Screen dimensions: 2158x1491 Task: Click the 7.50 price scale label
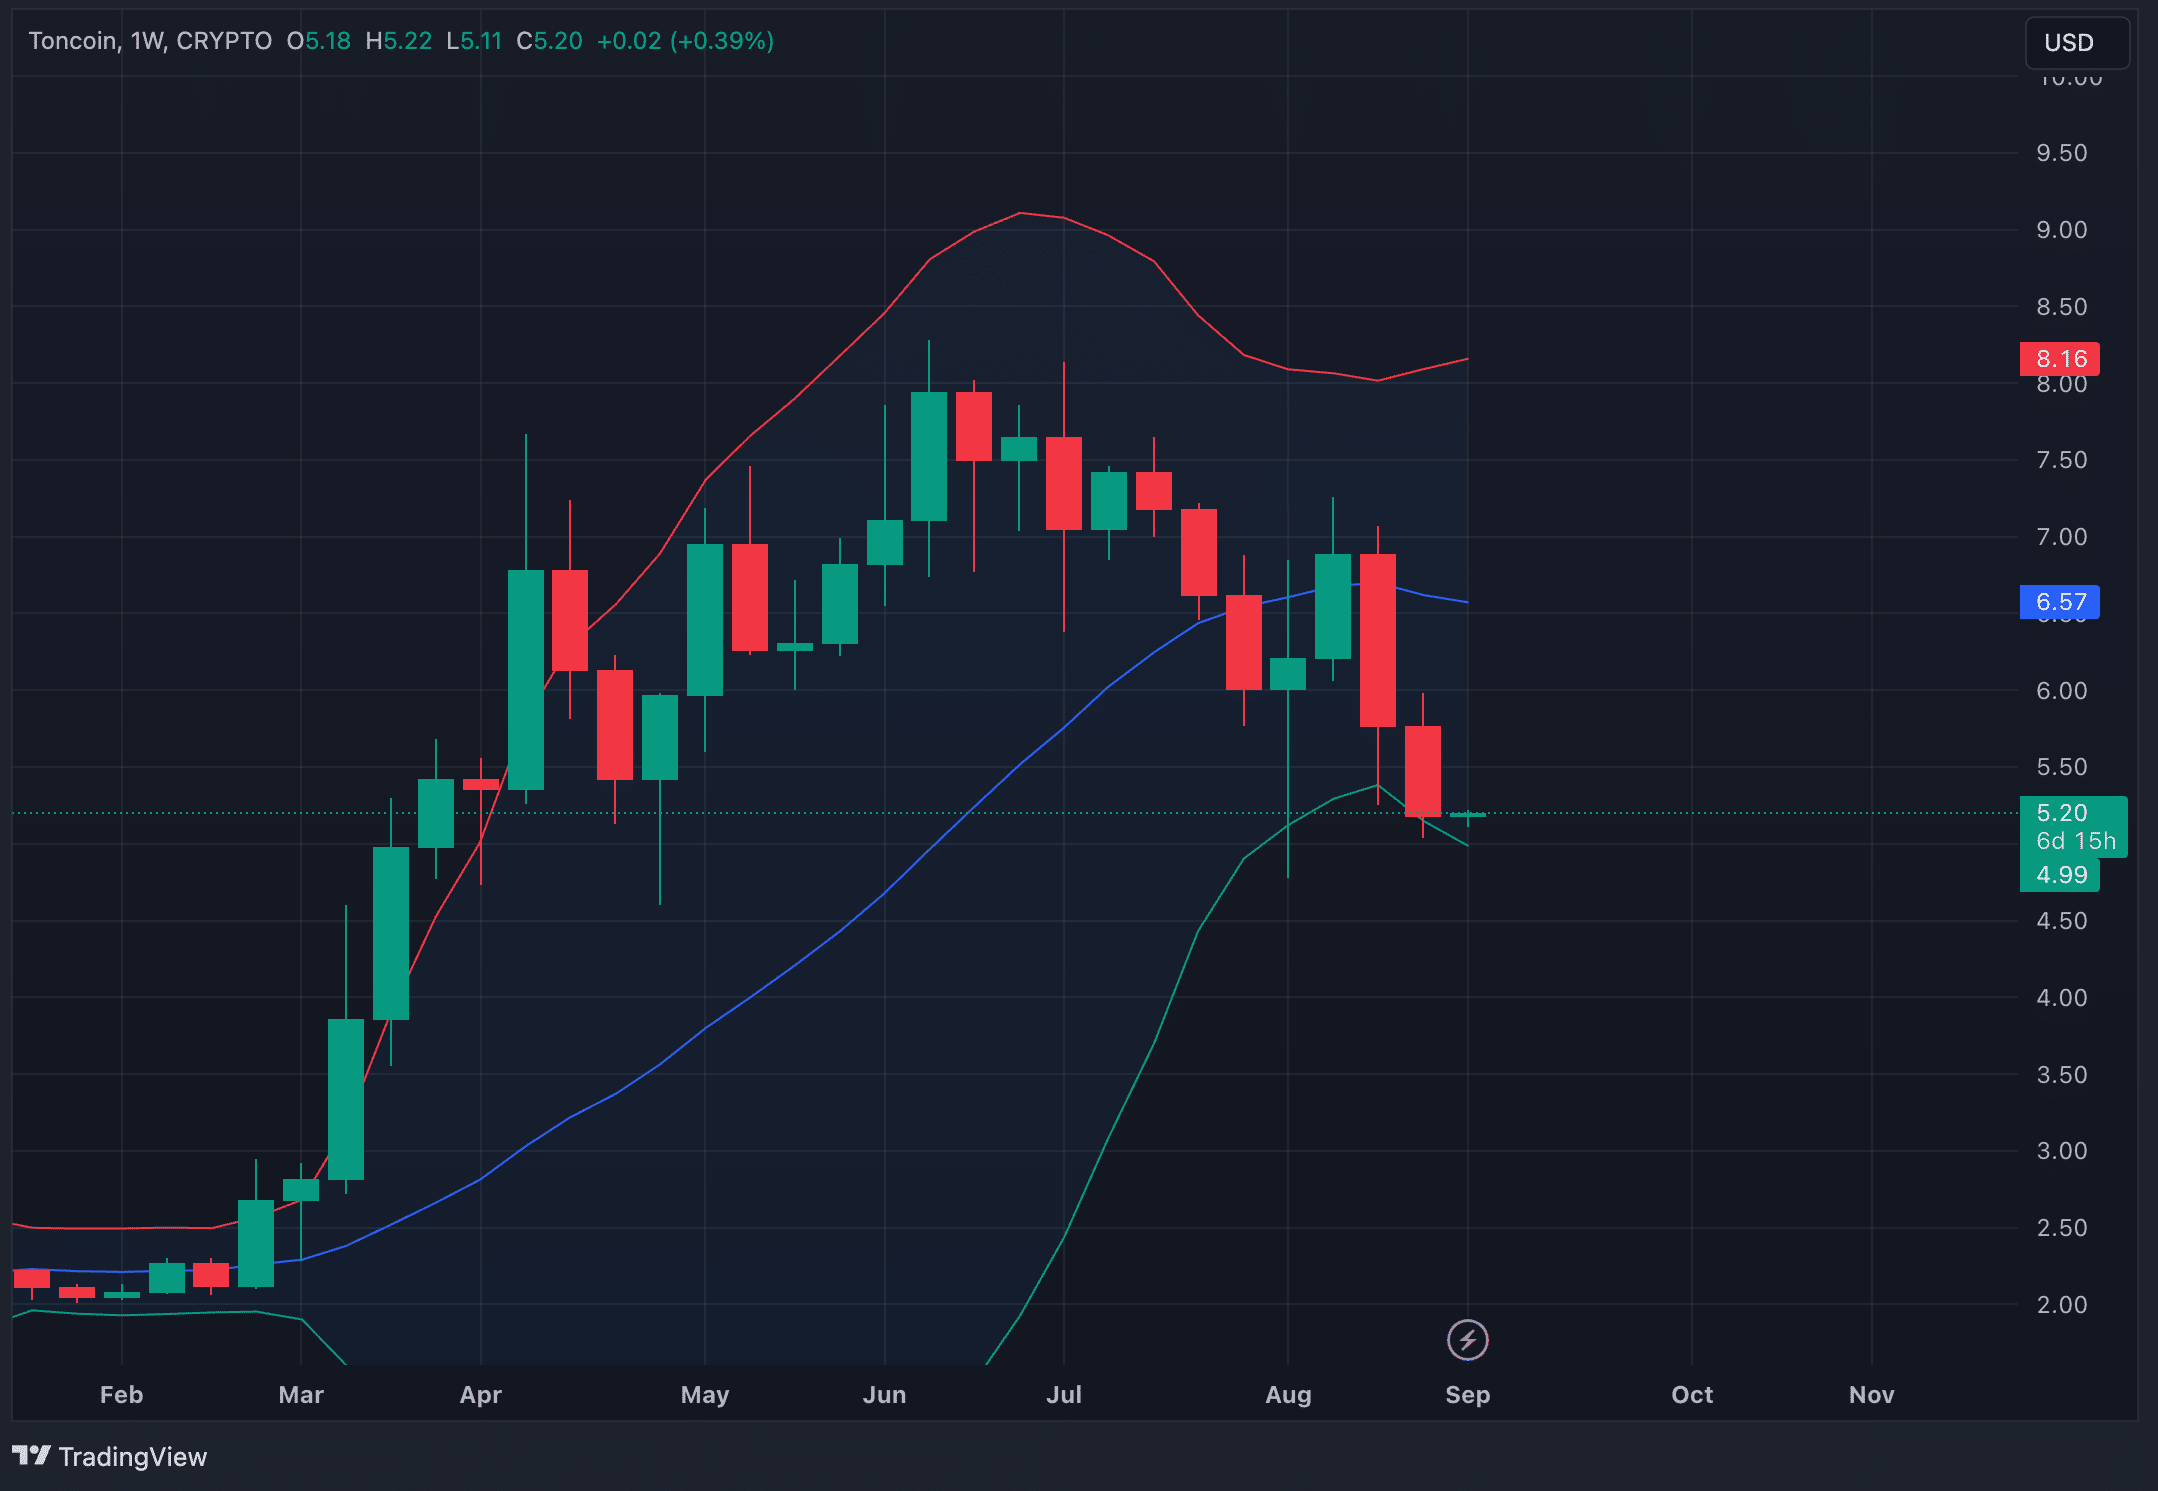pos(2062,460)
